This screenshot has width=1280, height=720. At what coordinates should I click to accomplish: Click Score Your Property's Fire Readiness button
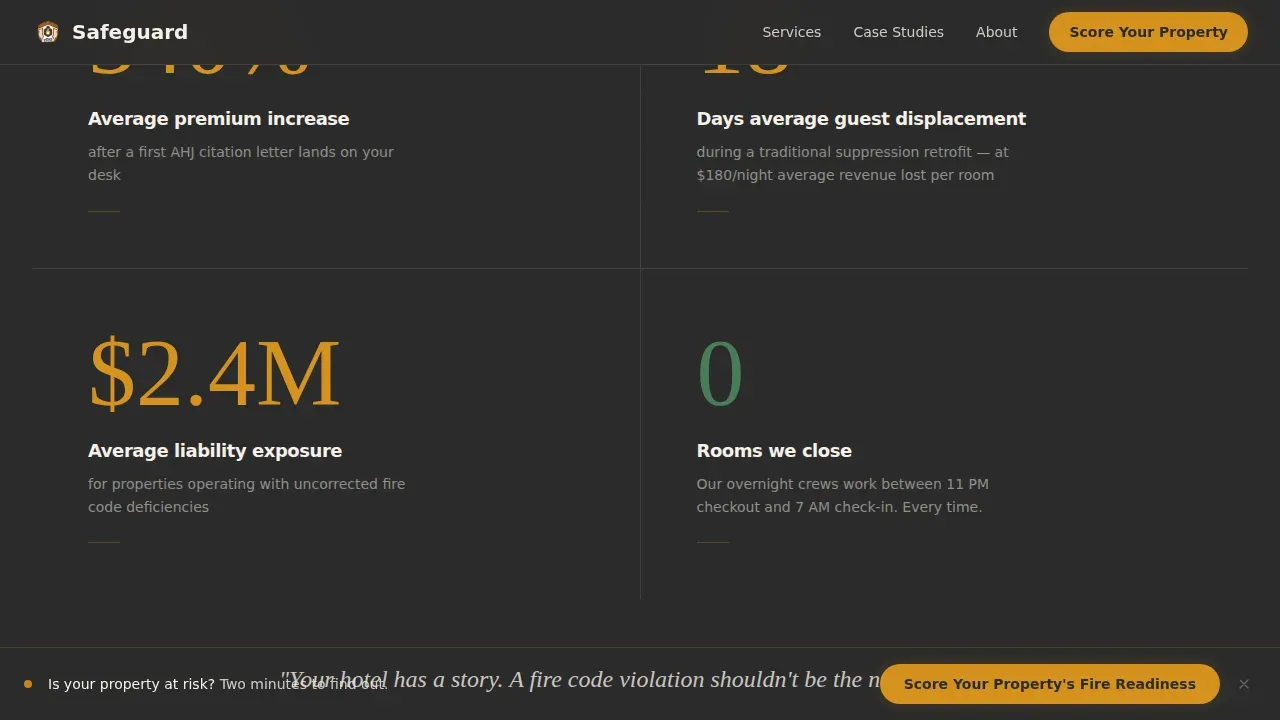[1049, 684]
